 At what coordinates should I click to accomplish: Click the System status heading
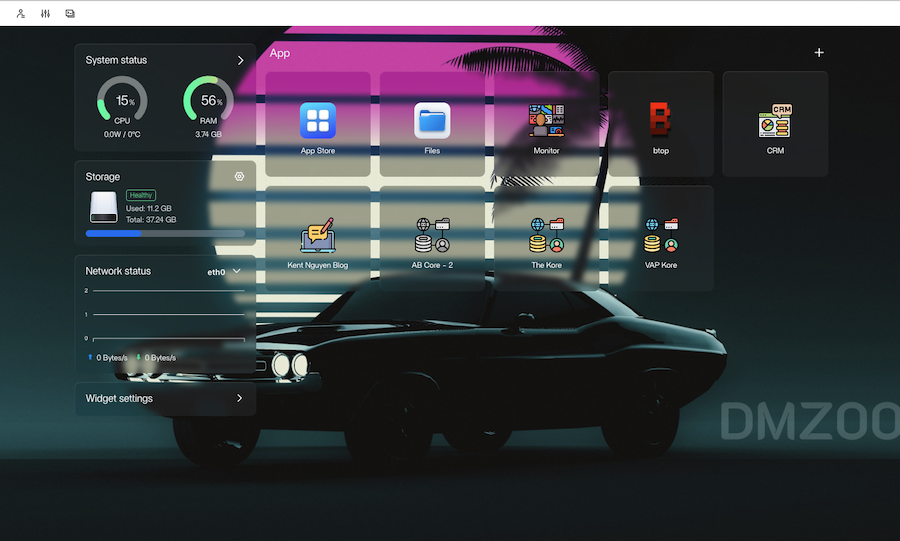116,60
